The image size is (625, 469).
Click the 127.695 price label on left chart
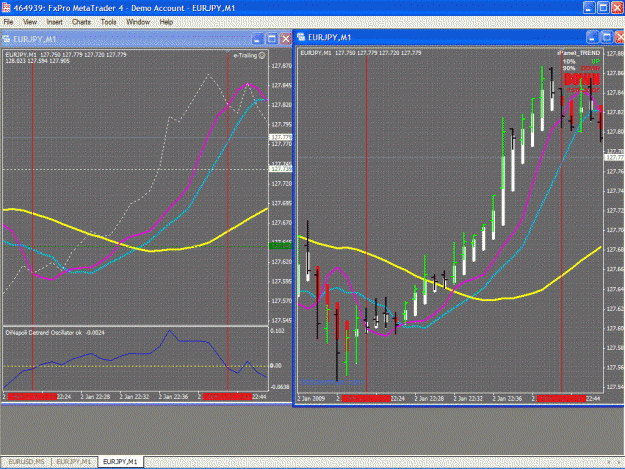pyautogui.click(x=281, y=203)
